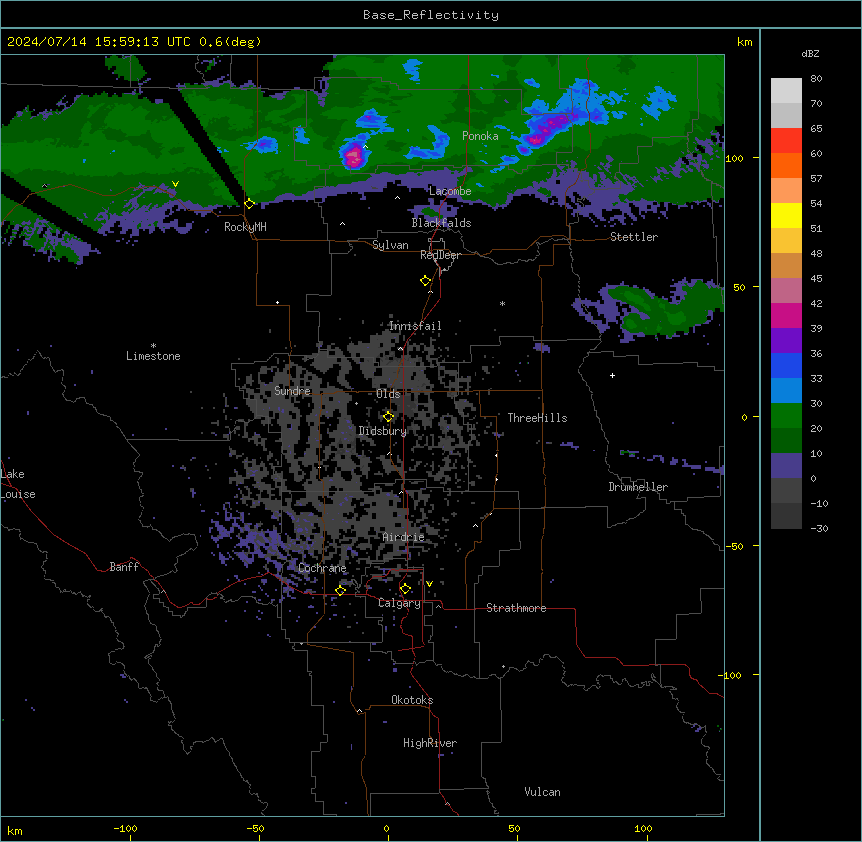Select the yellow diamond marker south of RedDeer
The width and height of the screenshot is (862, 842).
tap(425, 281)
